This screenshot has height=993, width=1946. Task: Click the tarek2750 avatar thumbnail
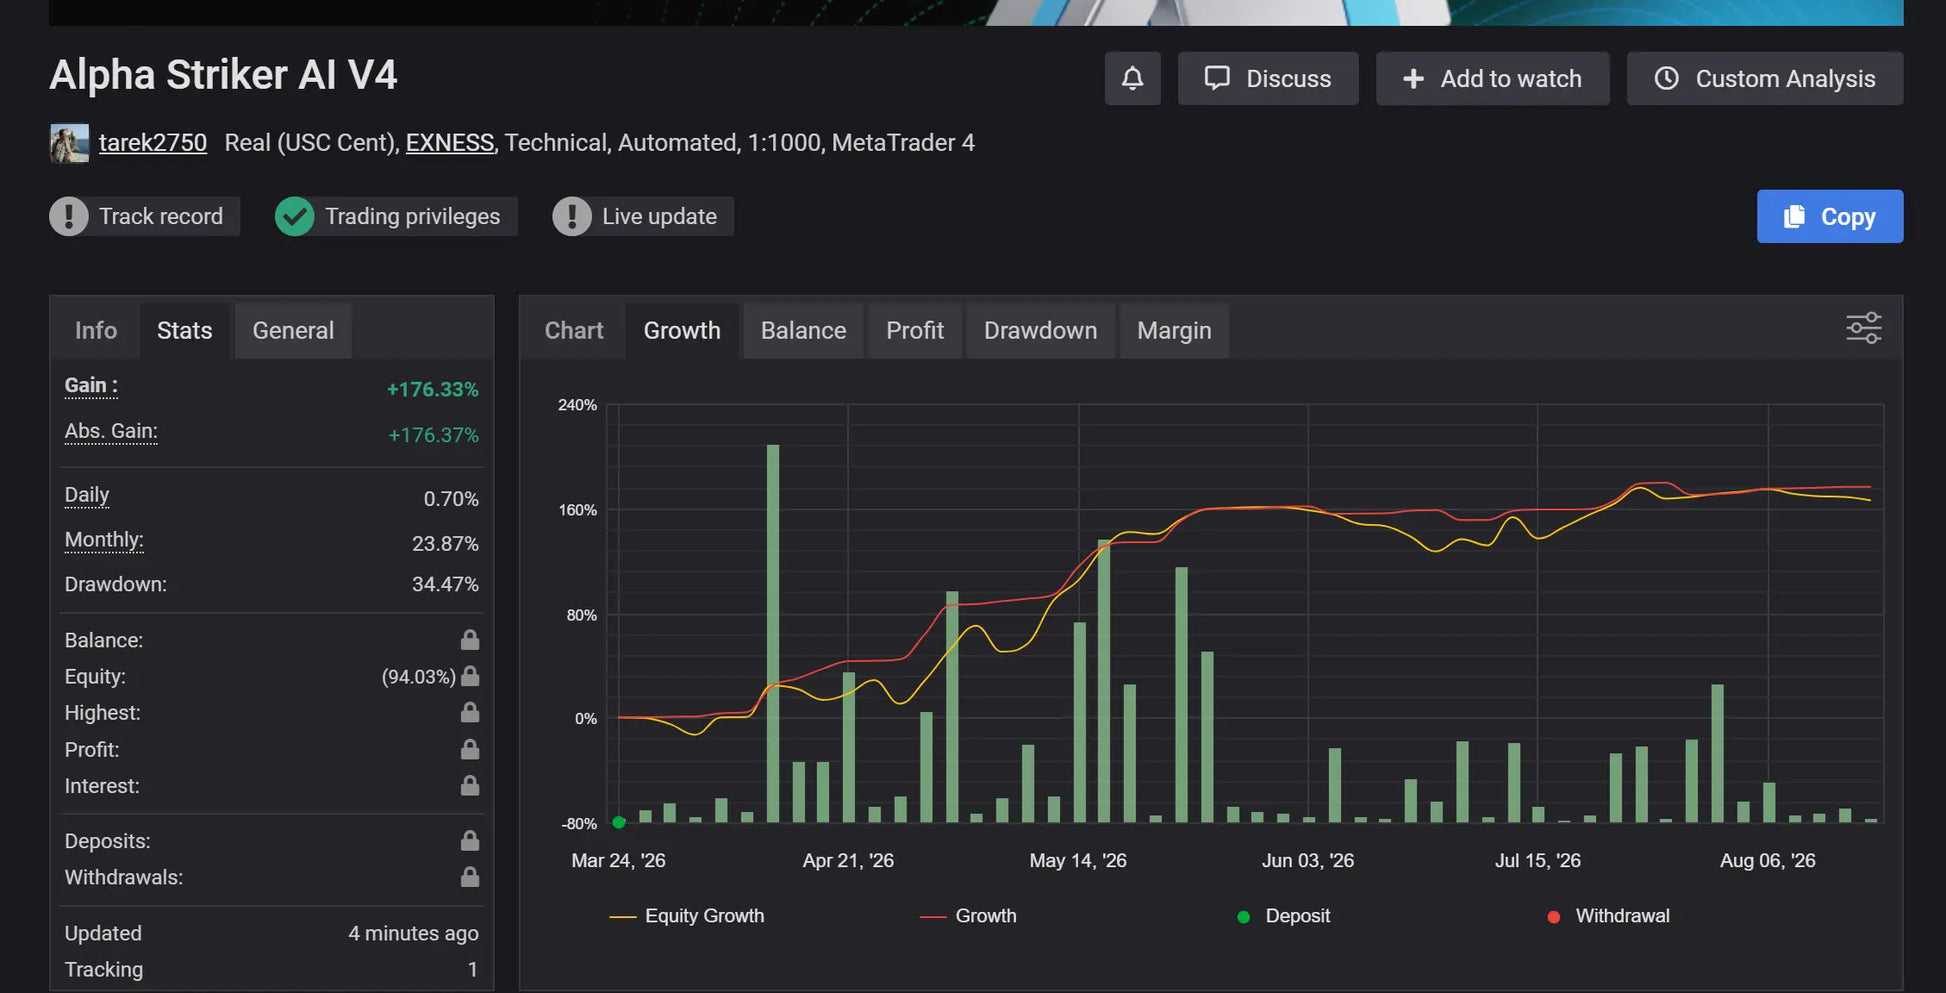point(69,143)
